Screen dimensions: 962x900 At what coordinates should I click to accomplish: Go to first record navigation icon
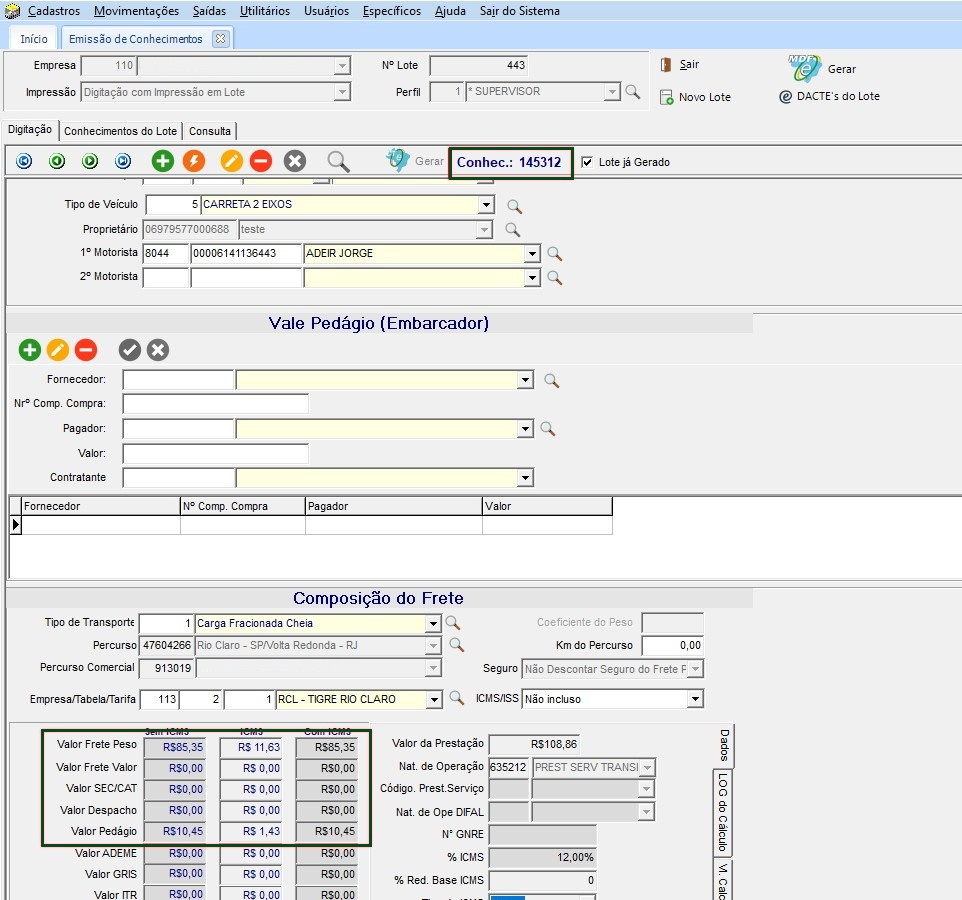pyautogui.click(x=24, y=161)
